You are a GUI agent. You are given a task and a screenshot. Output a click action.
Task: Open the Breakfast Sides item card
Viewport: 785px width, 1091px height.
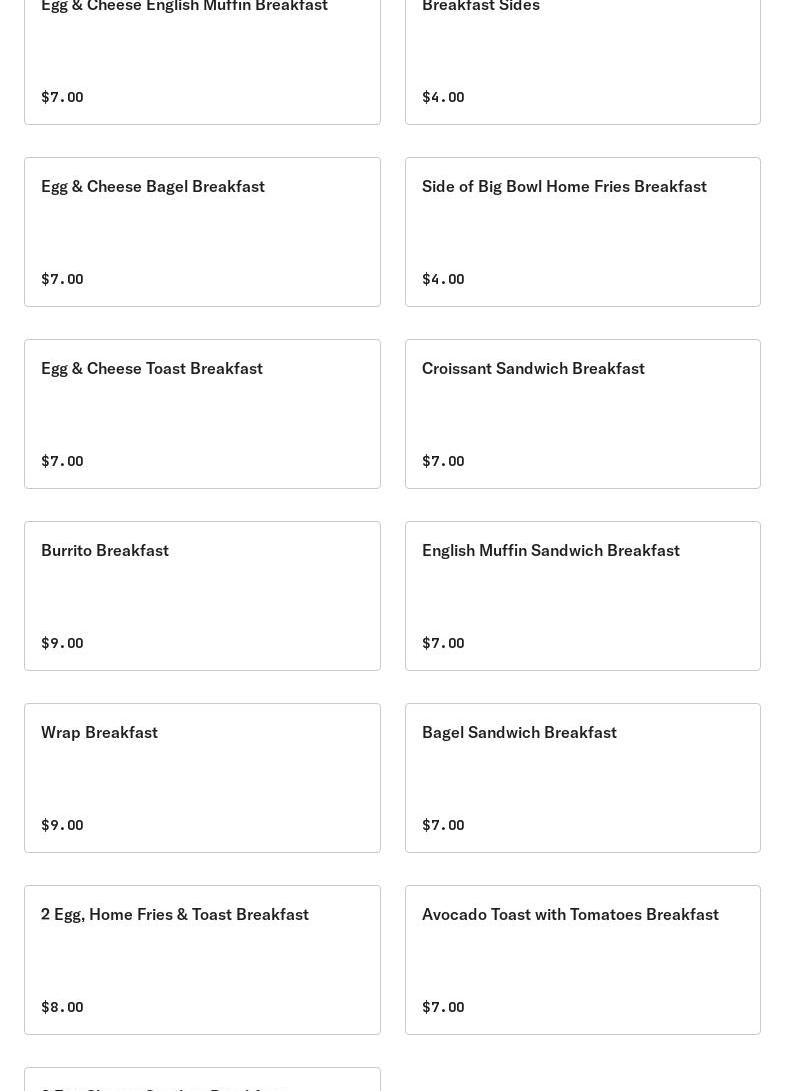point(481,8)
